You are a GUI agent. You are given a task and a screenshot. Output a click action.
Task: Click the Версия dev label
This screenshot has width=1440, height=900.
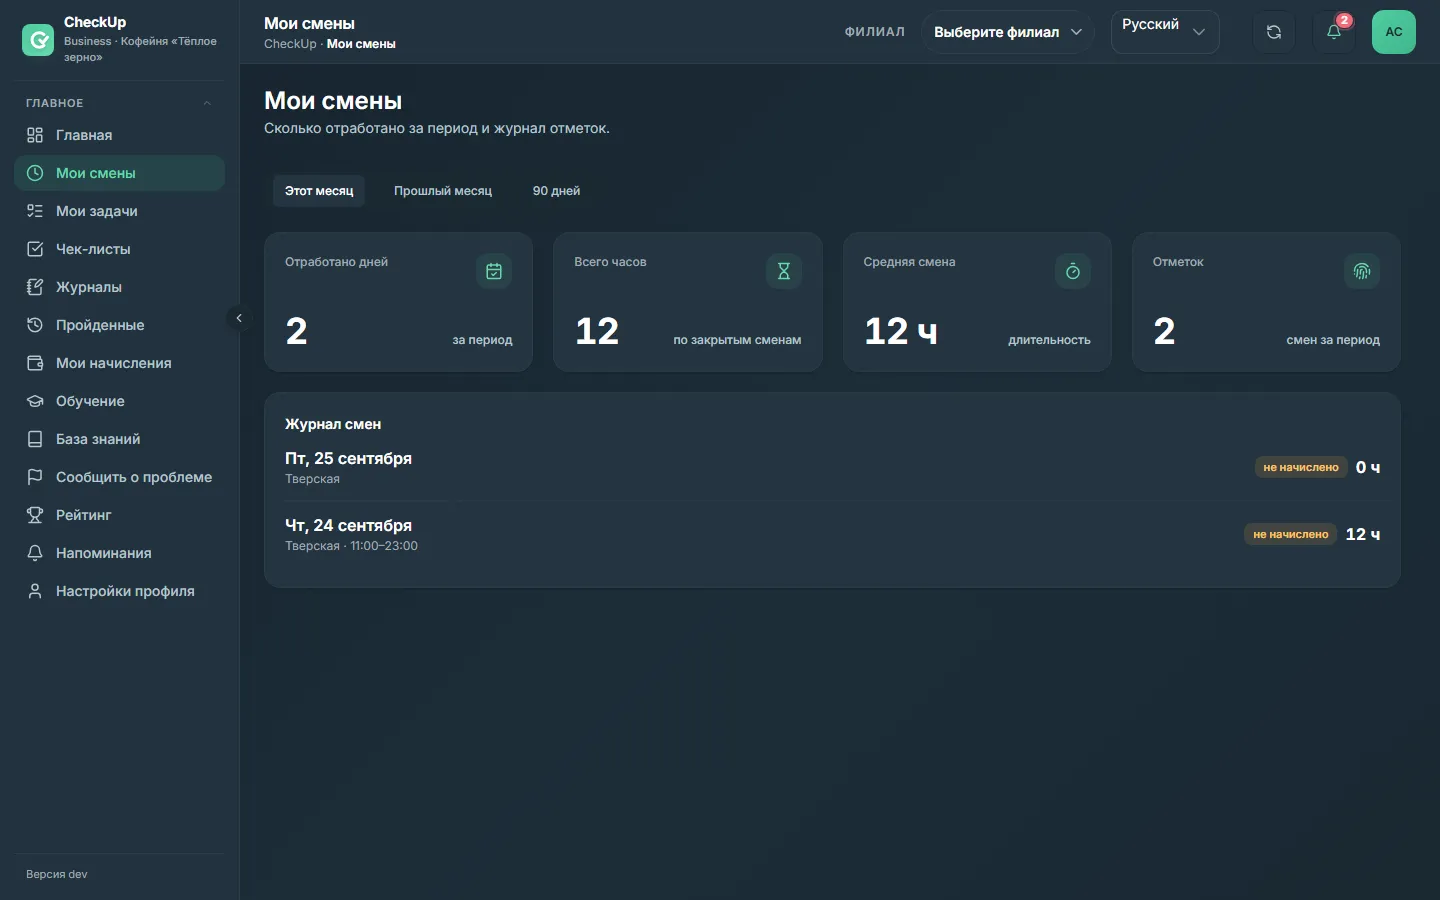pos(57,874)
